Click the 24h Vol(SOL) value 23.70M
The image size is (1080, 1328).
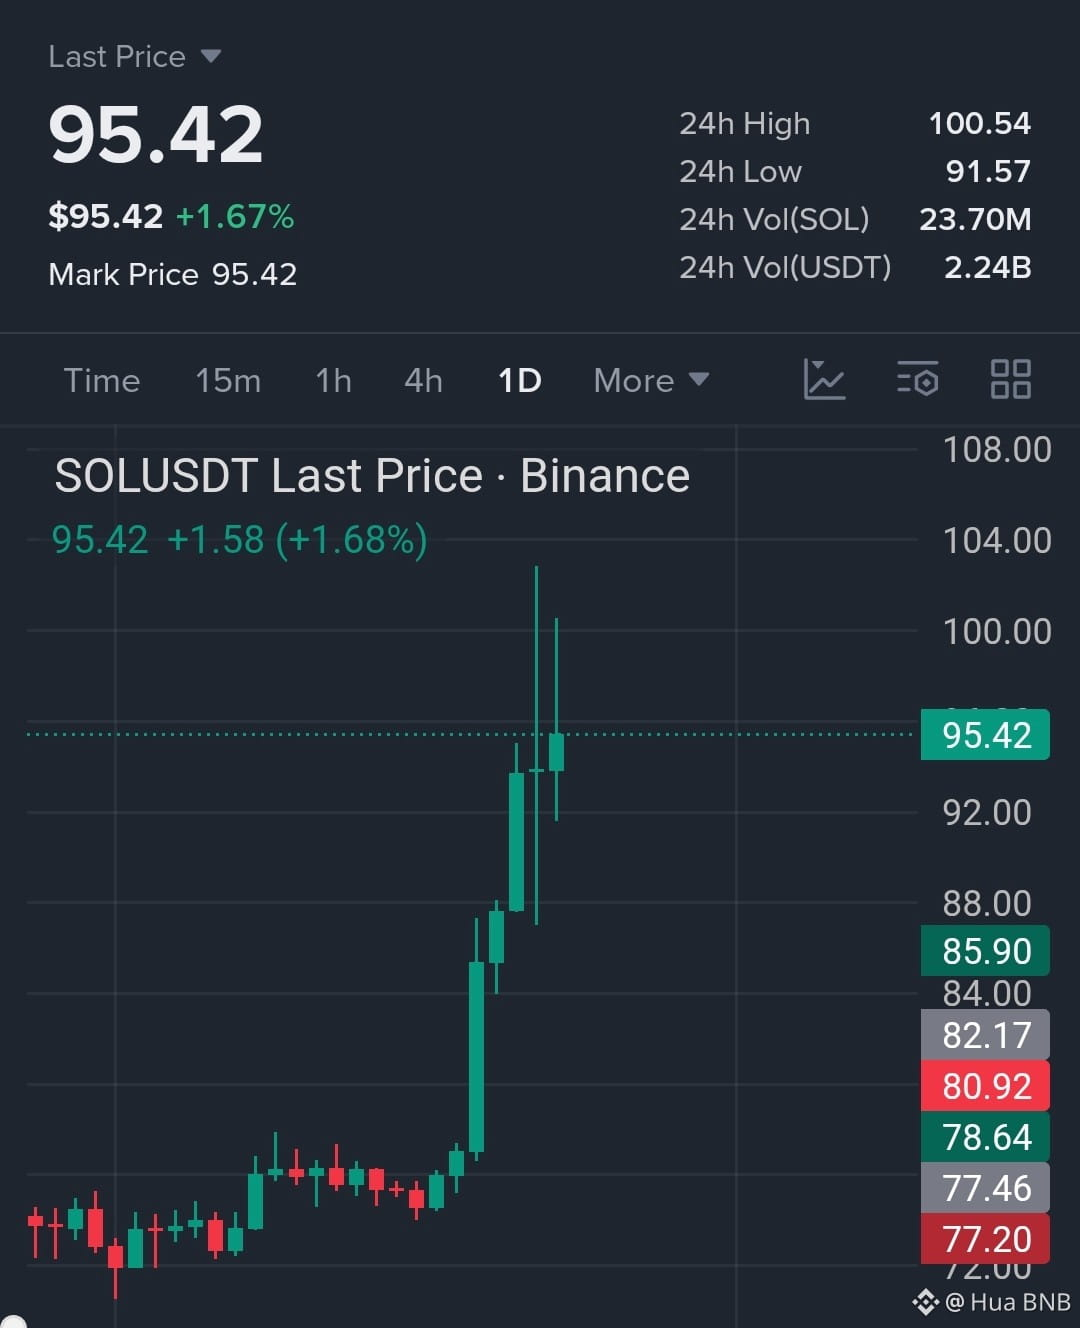[x=975, y=219]
